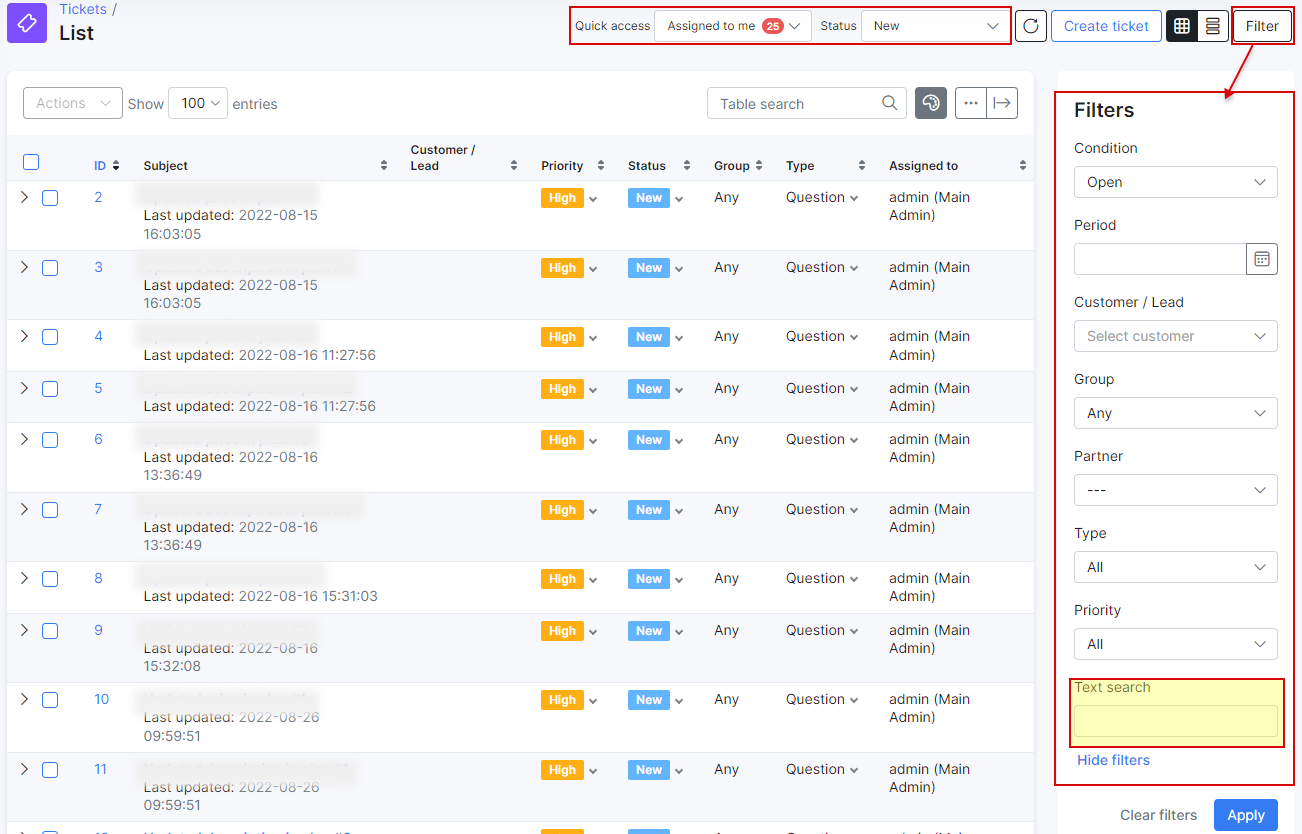Open the Assigned to me quick access menu
Image resolution: width=1302 pixels, height=834 pixels.
[x=732, y=26]
